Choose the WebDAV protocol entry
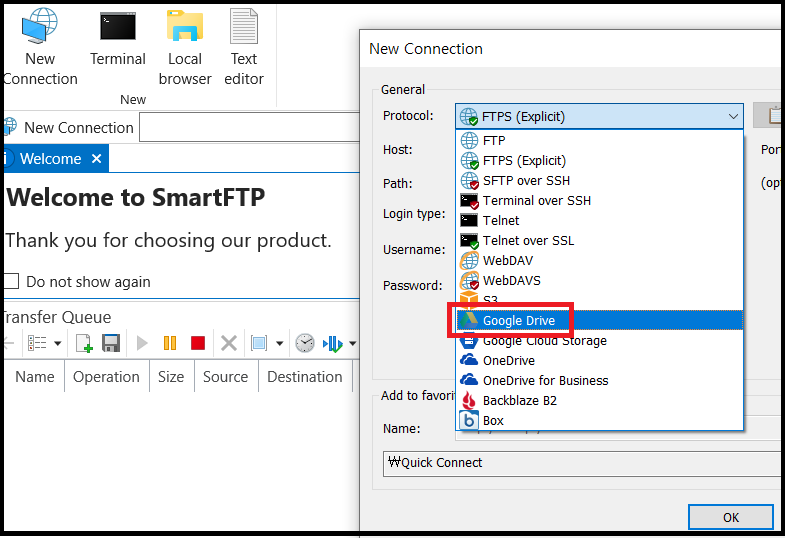This screenshot has height=538, width=785. pos(599,261)
